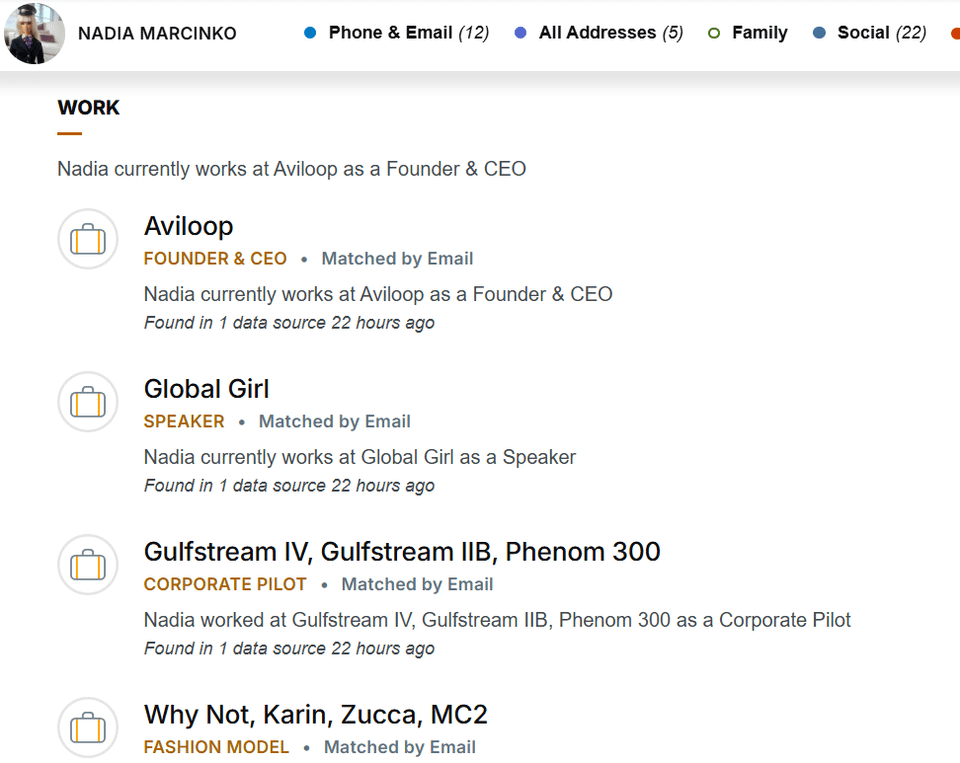960x763 pixels.
Task: Click the purple dot before All Addresses
Action: pos(520,33)
